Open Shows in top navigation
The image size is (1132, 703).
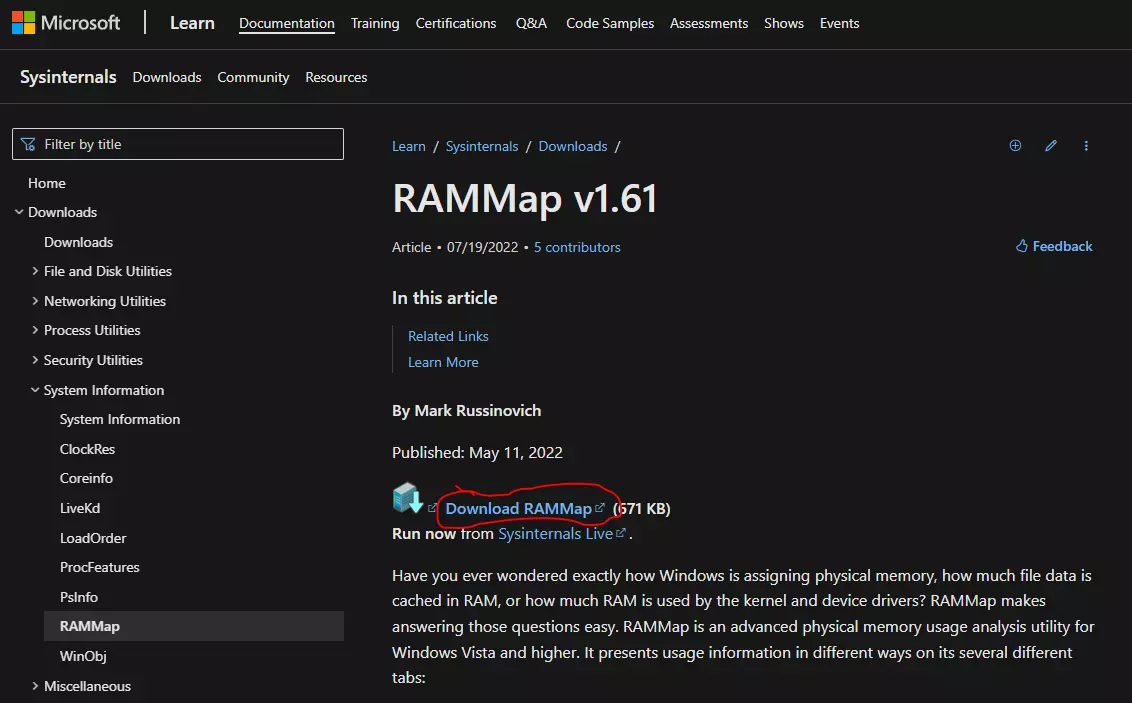tap(784, 23)
